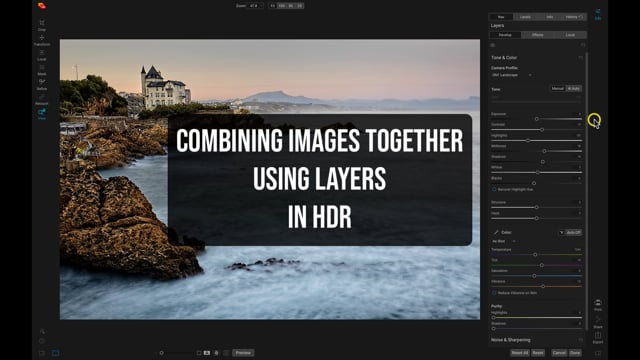Switch to the Develop tab
This screenshot has height=360, width=640.
click(505, 35)
